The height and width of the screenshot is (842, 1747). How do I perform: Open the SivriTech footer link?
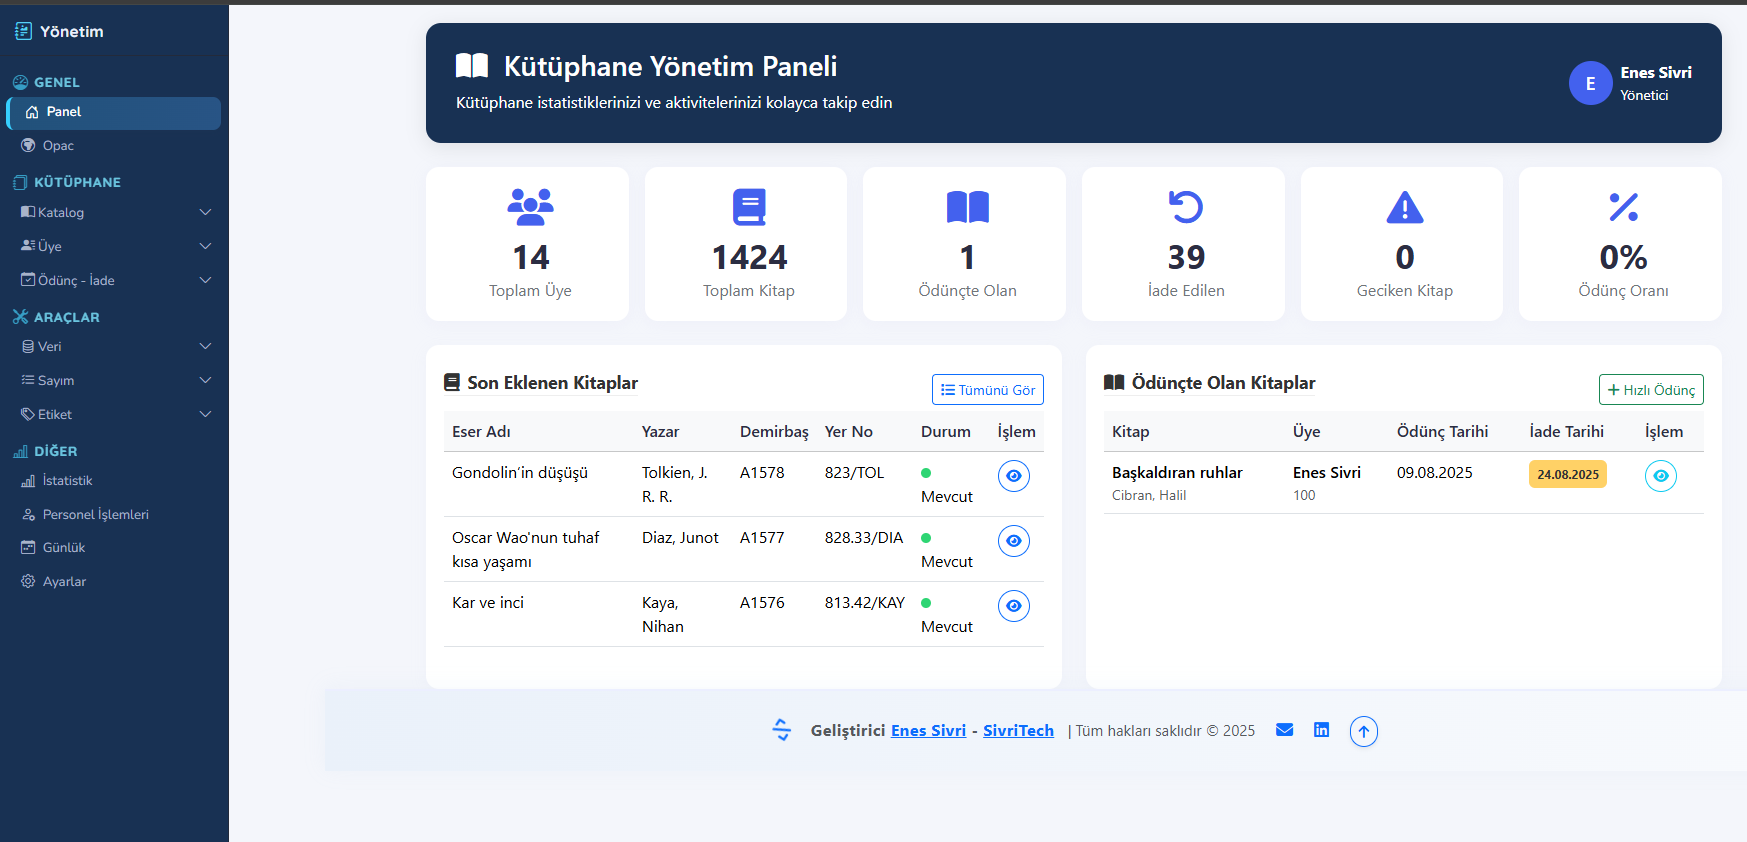1018,731
